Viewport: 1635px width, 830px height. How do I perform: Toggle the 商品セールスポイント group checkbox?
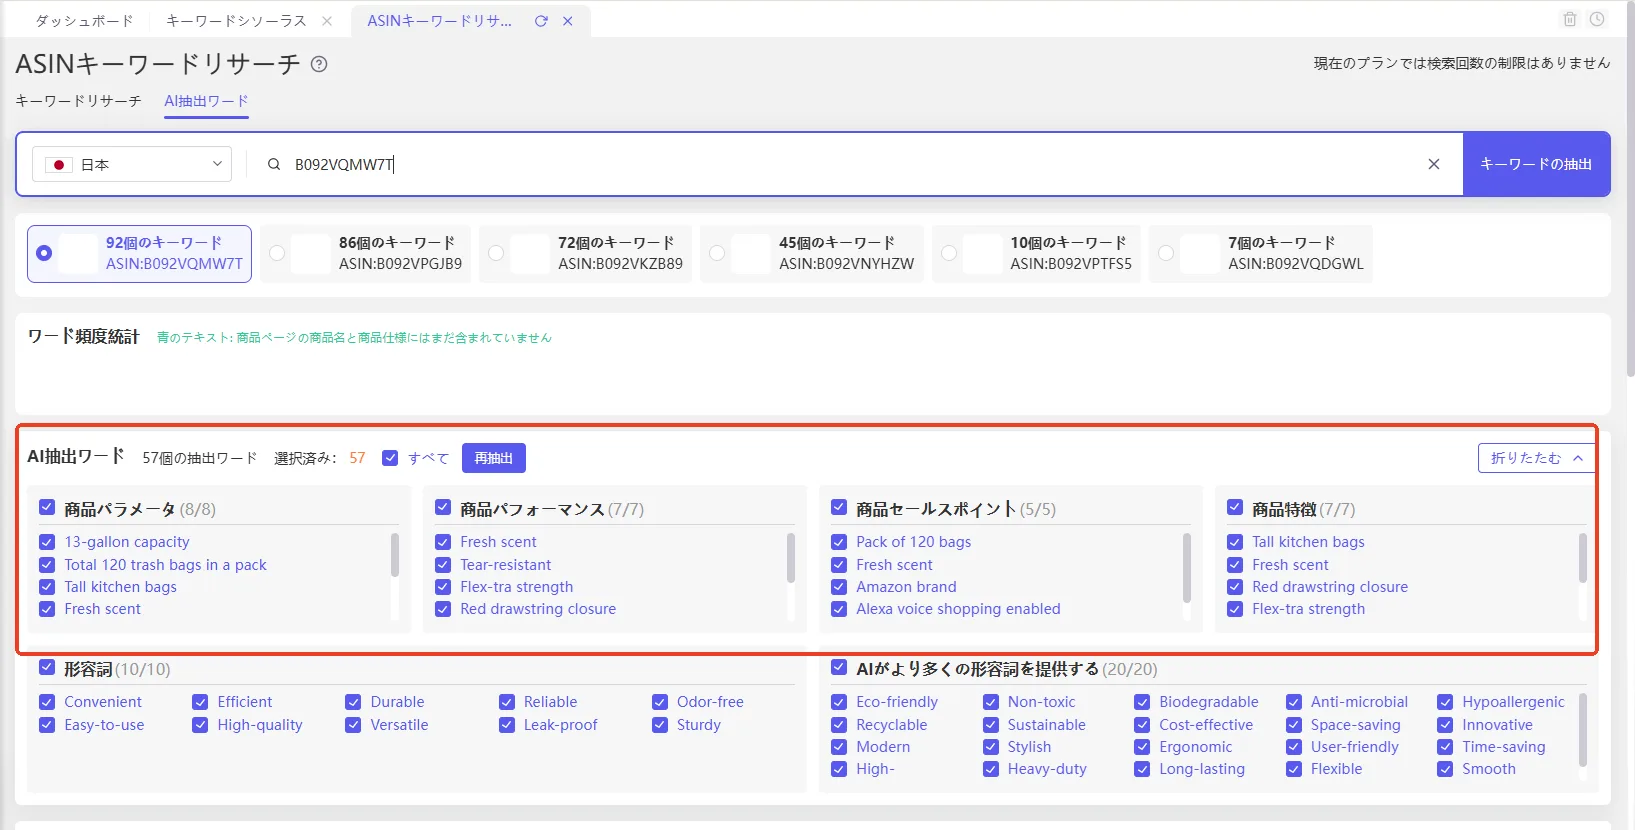click(839, 507)
